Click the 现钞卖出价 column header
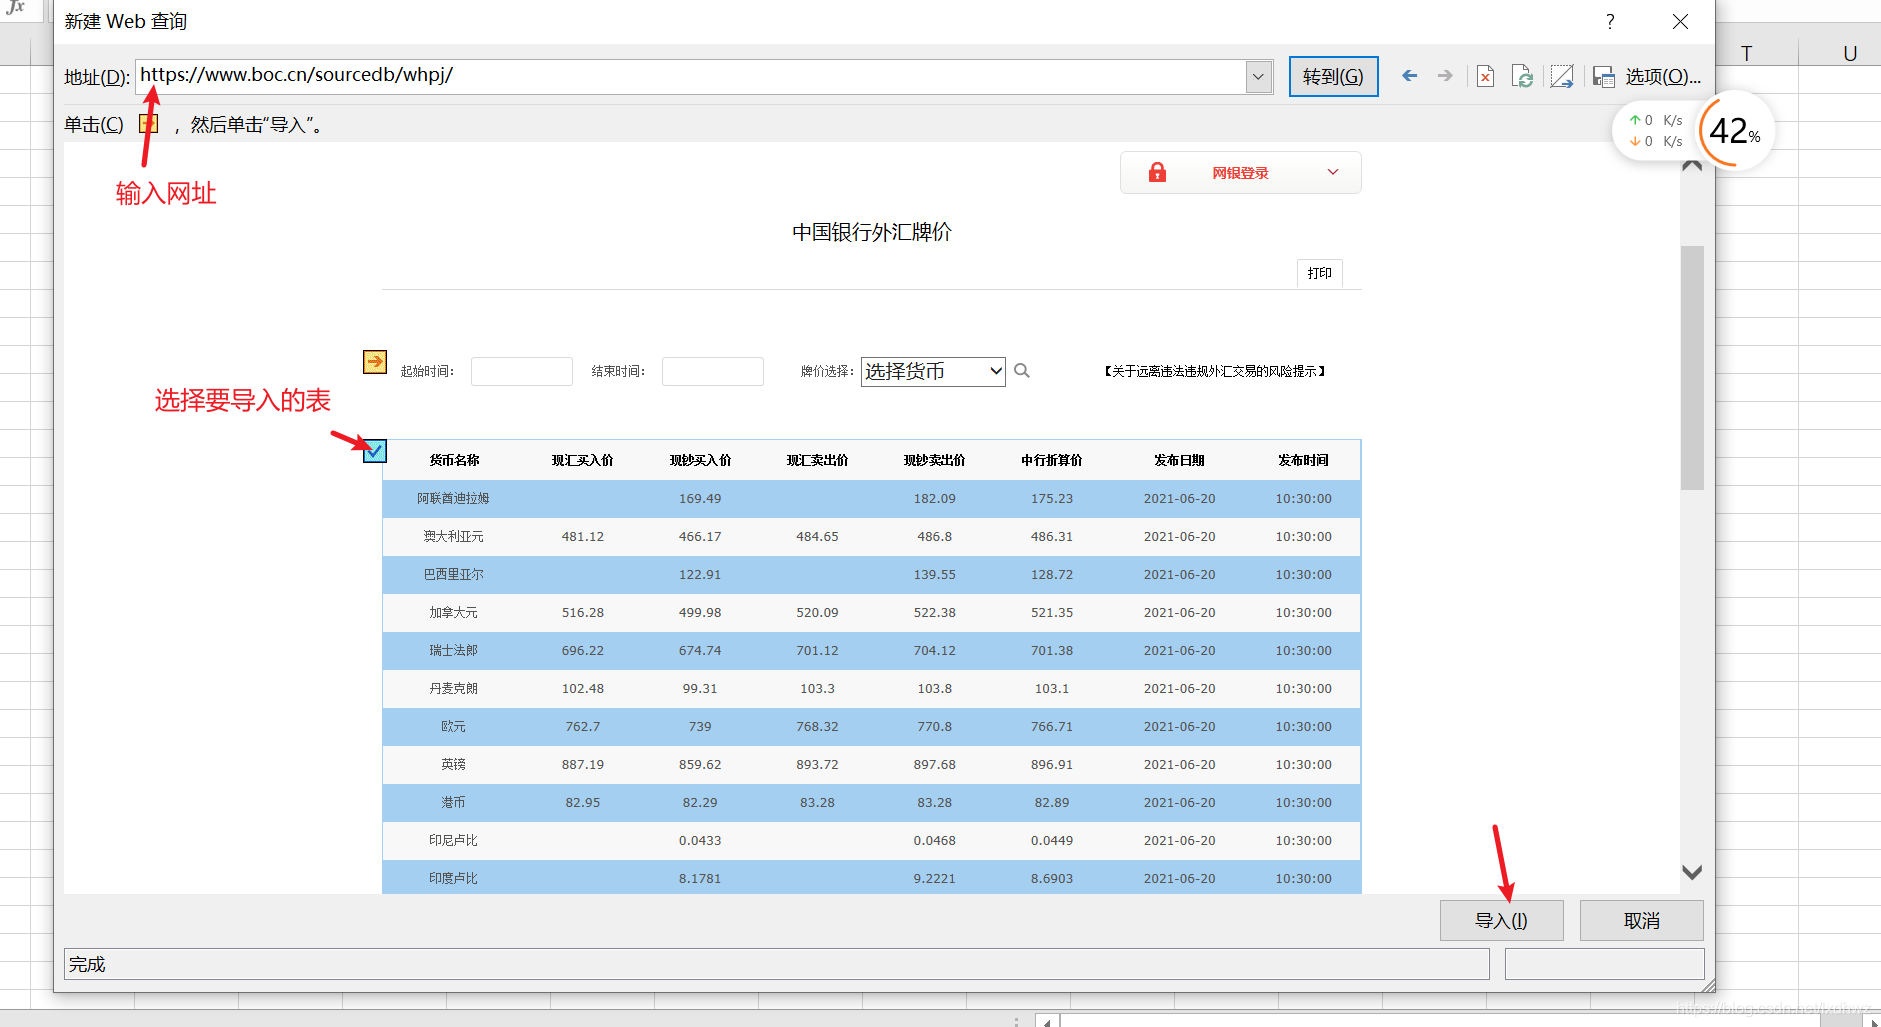1881x1027 pixels. pos(934,460)
